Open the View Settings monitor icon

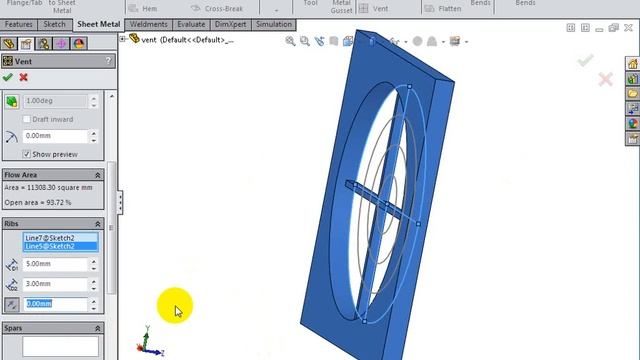tap(455, 41)
